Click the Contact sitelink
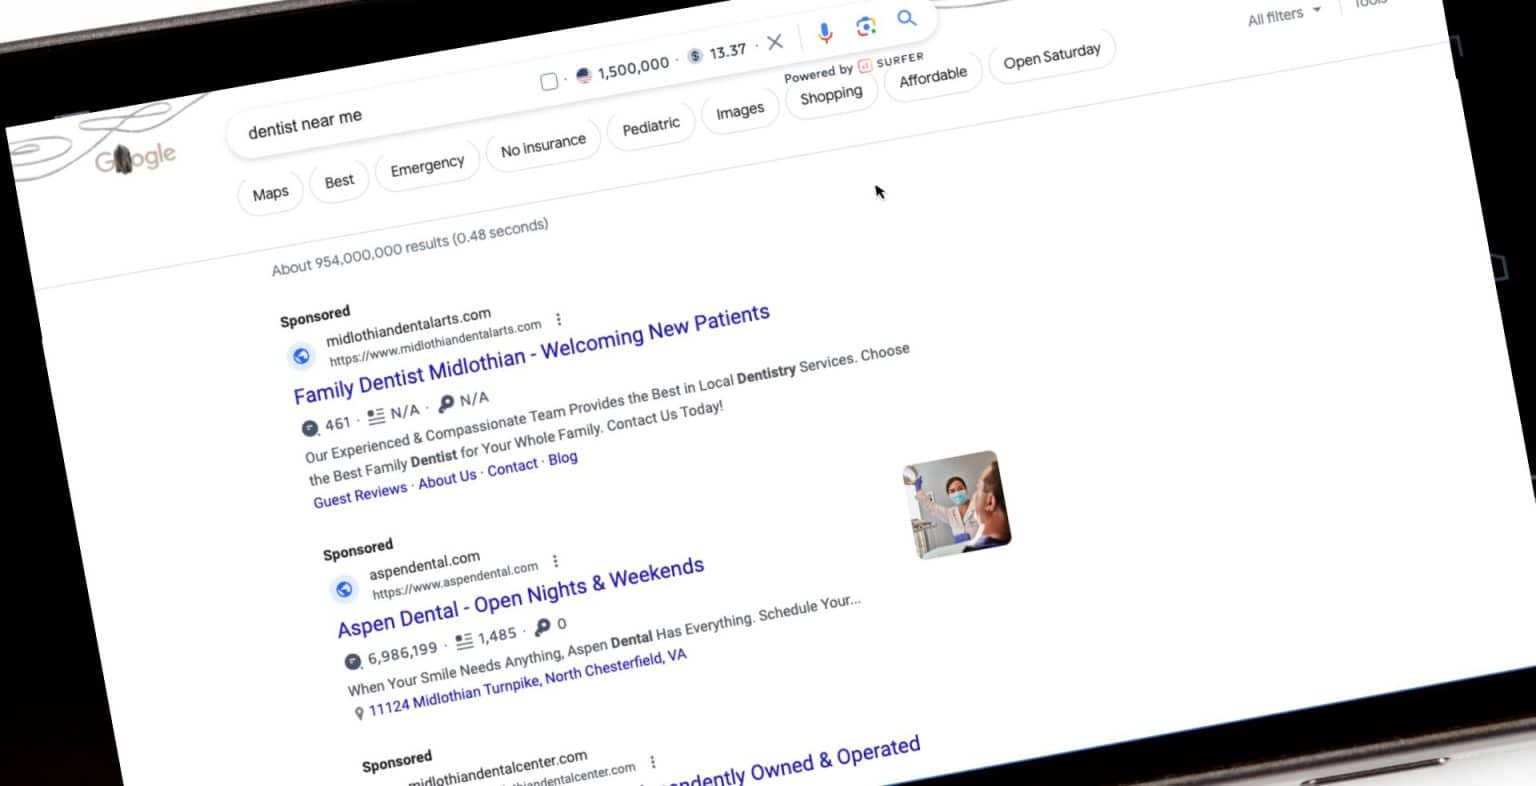Image resolution: width=1536 pixels, height=786 pixels. [x=512, y=467]
